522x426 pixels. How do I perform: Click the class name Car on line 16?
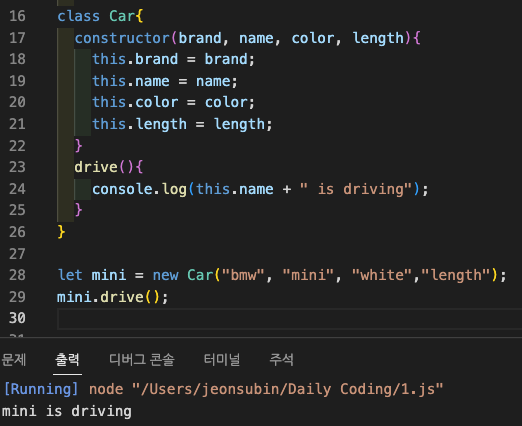coord(122,16)
